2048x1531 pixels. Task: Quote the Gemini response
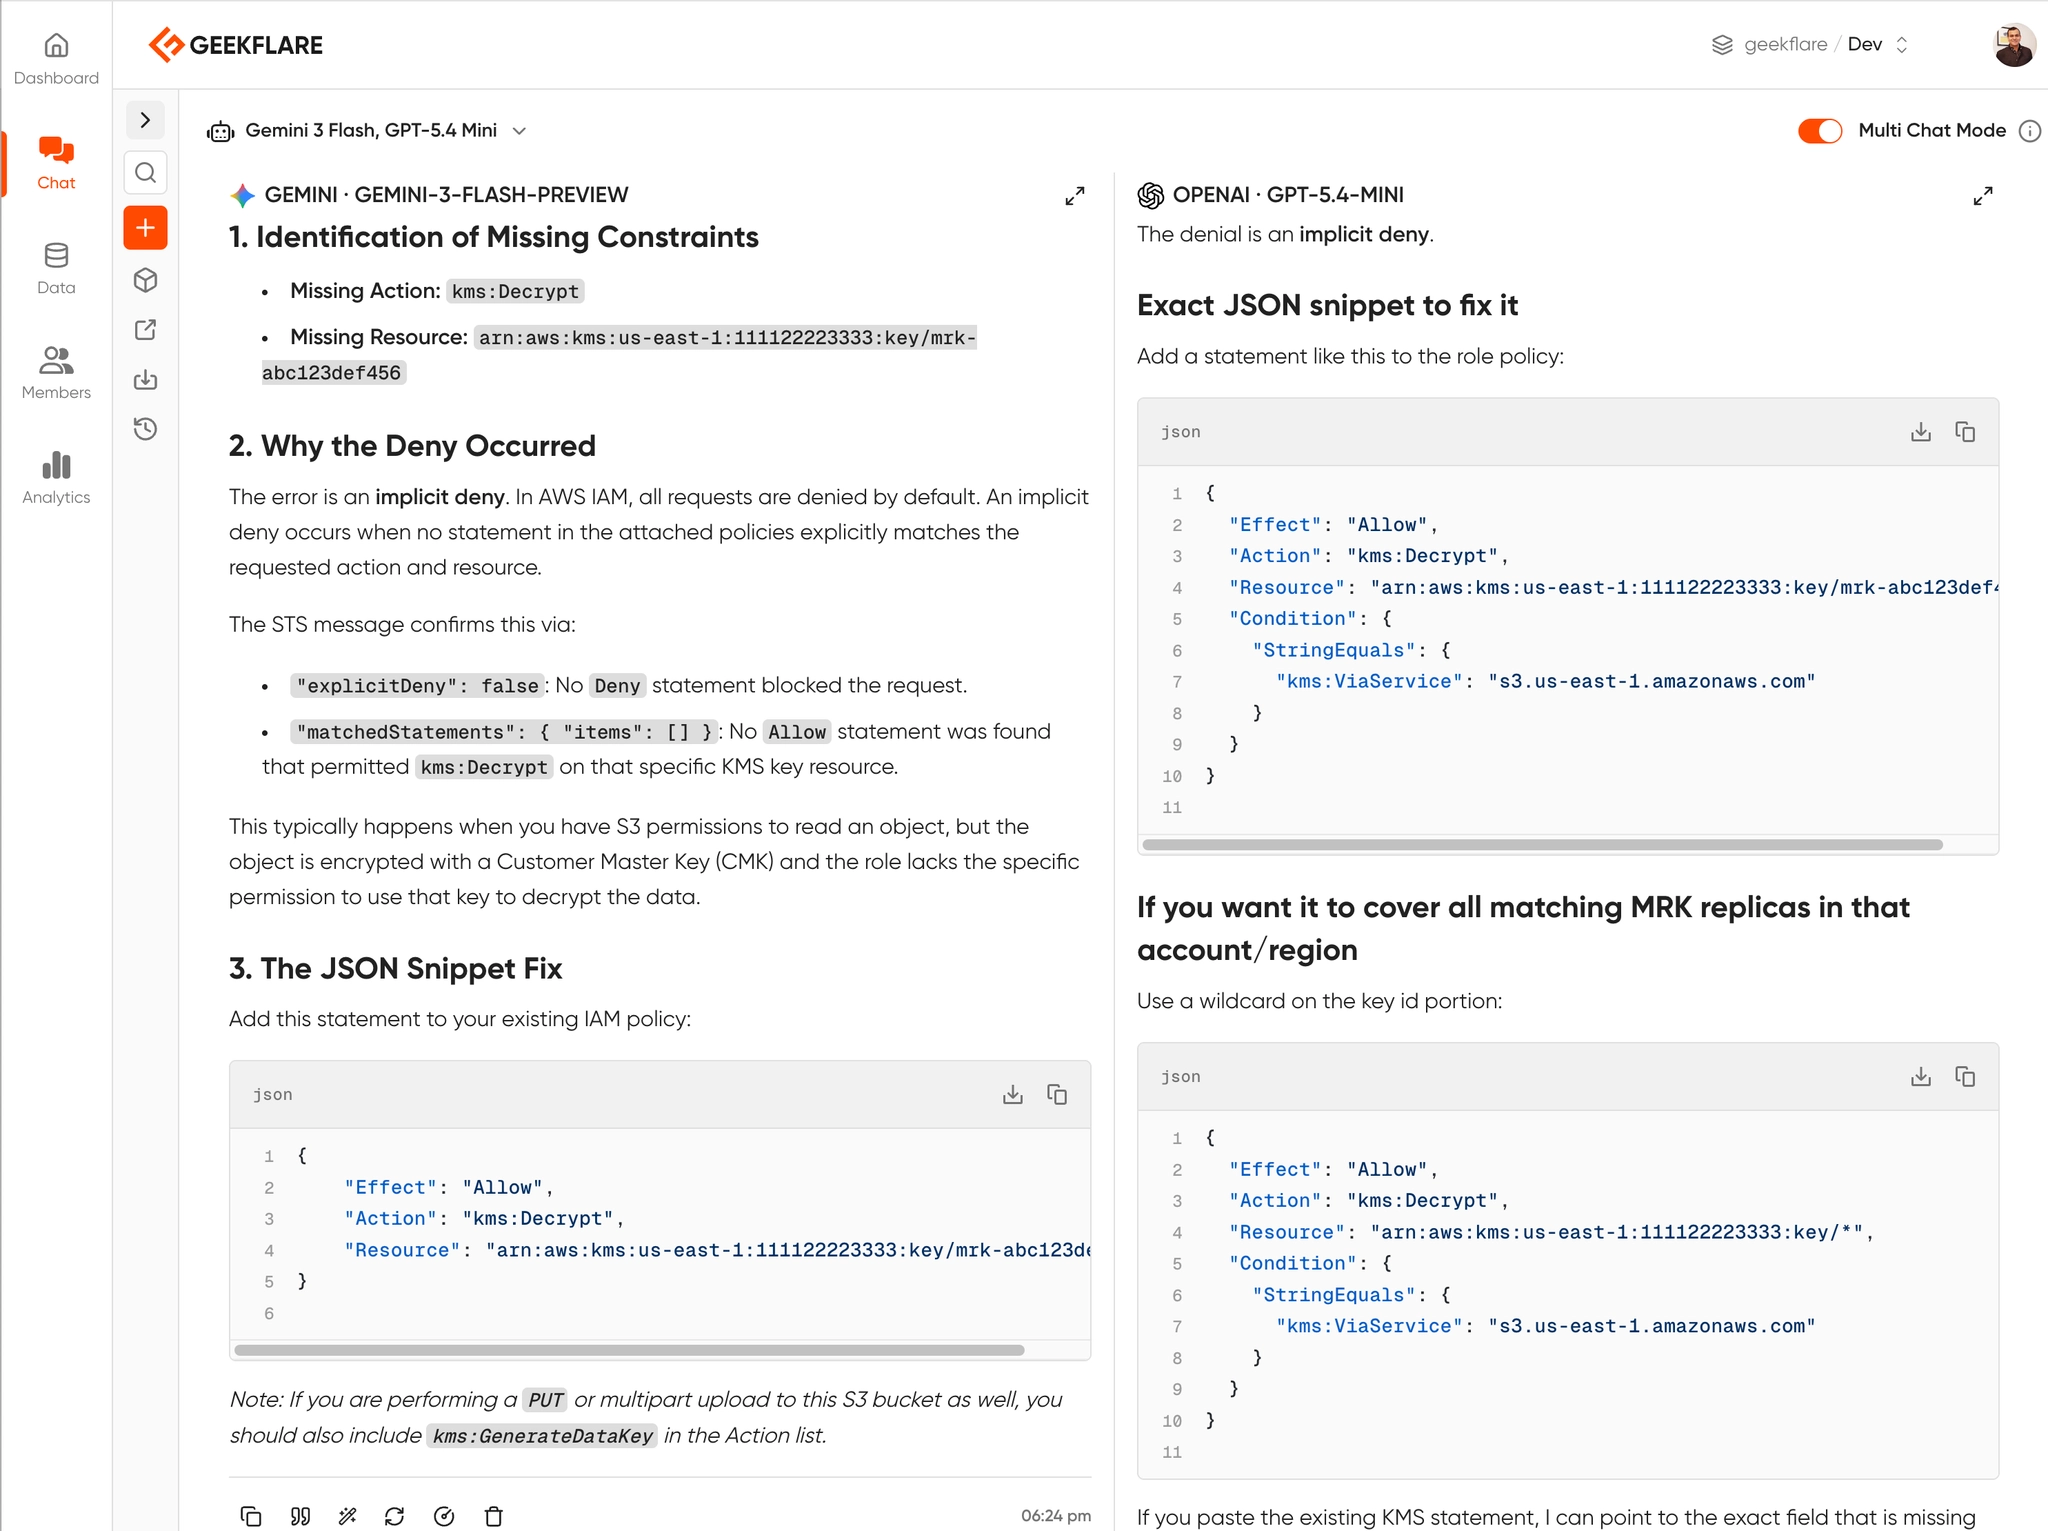[299, 1516]
